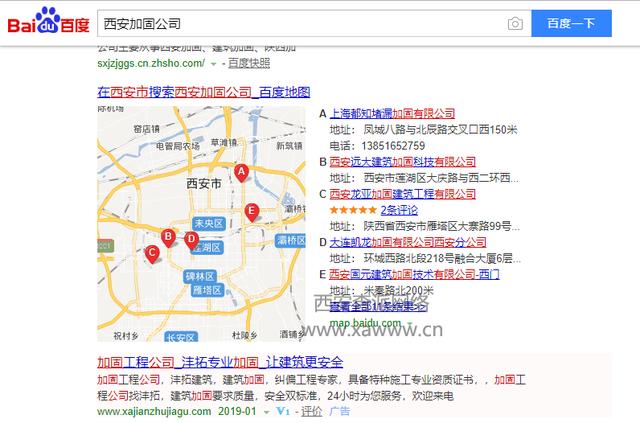Click 碑林区 district label on map

click(200, 276)
